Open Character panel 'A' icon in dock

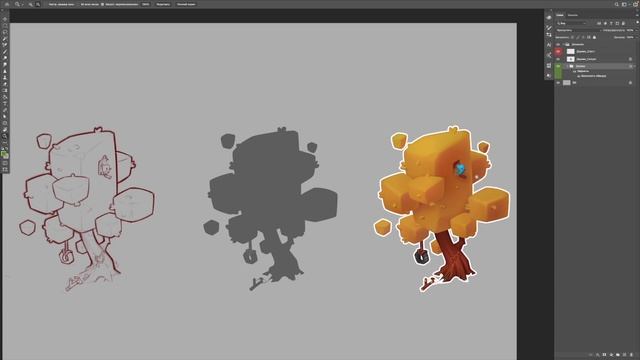(x=549, y=45)
